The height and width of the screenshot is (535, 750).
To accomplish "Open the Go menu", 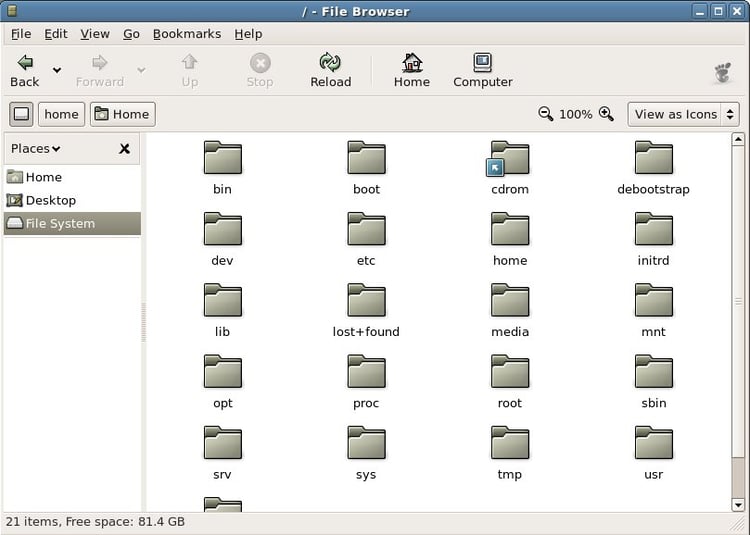I will [x=131, y=34].
